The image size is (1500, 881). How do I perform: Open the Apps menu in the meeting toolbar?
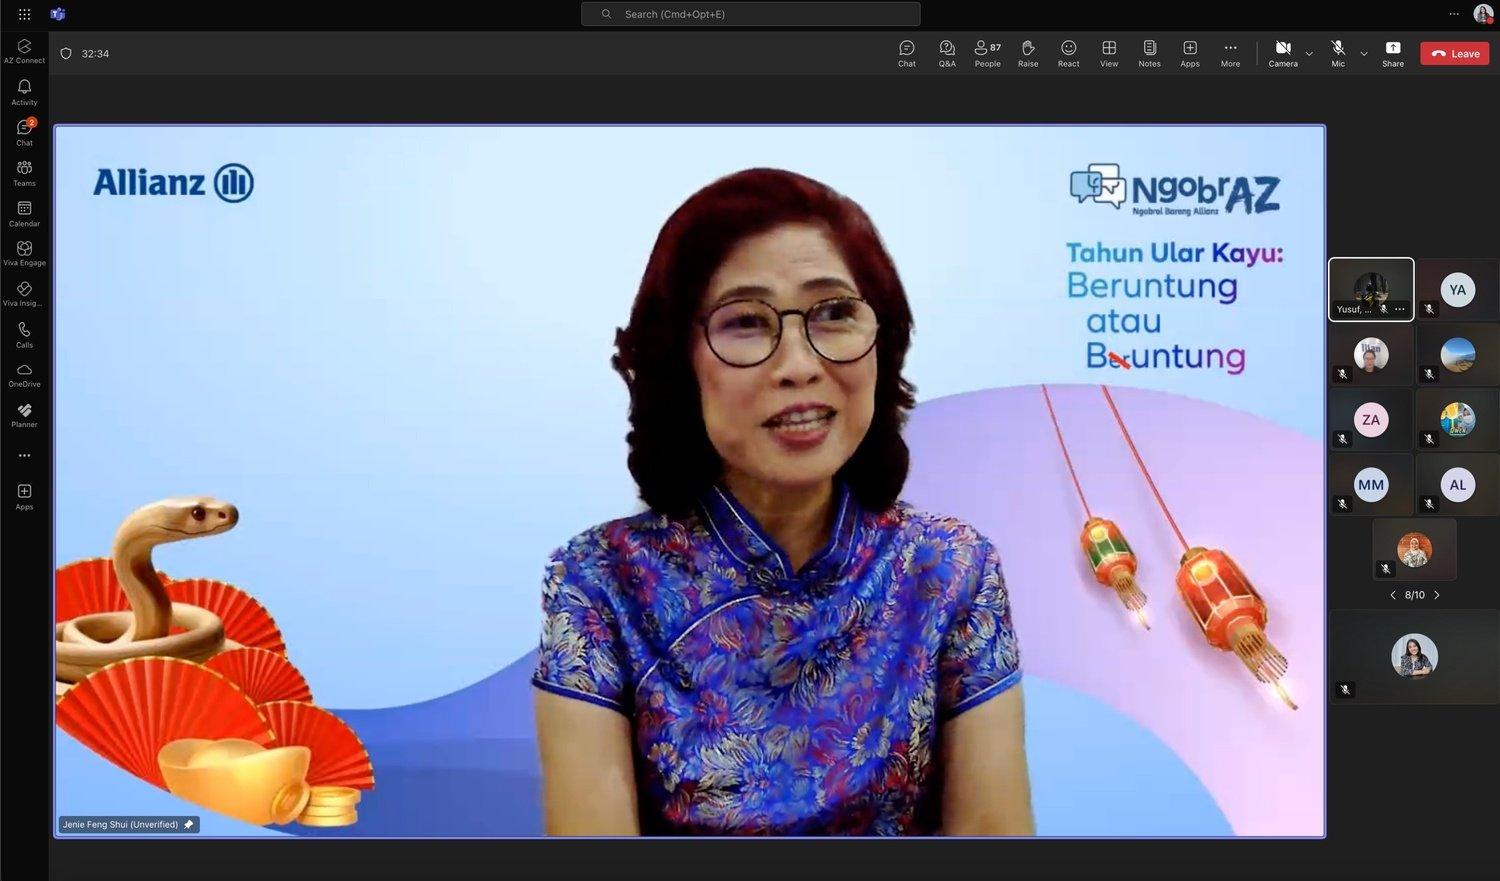click(1189, 53)
